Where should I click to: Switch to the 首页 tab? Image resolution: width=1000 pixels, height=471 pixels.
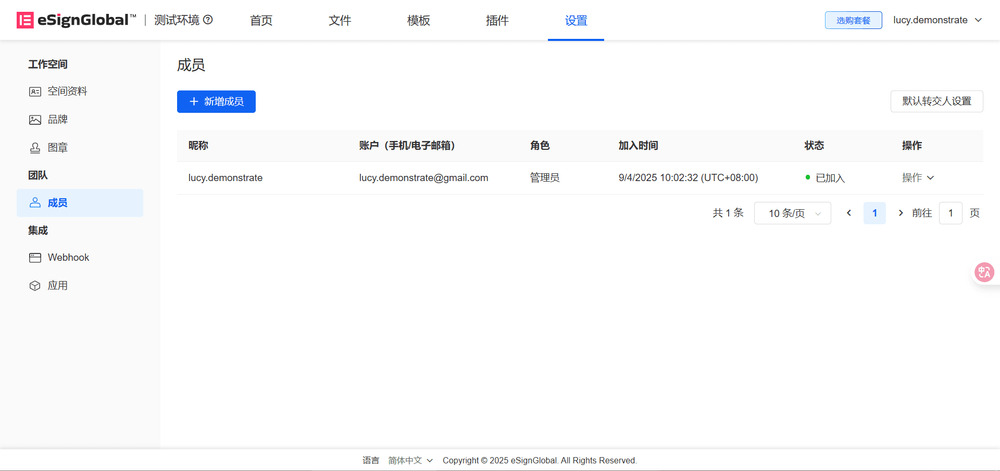(x=261, y=20)
